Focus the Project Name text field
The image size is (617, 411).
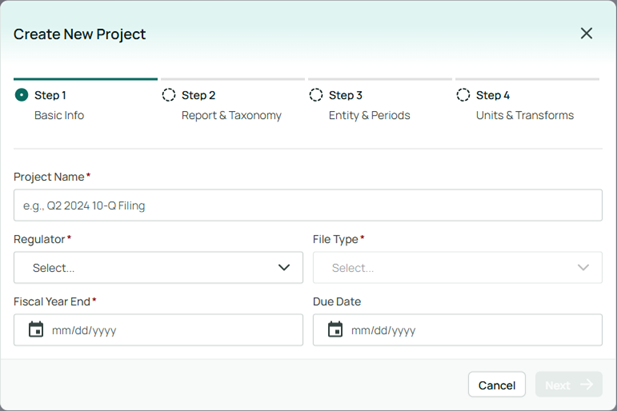pos(308,205)
